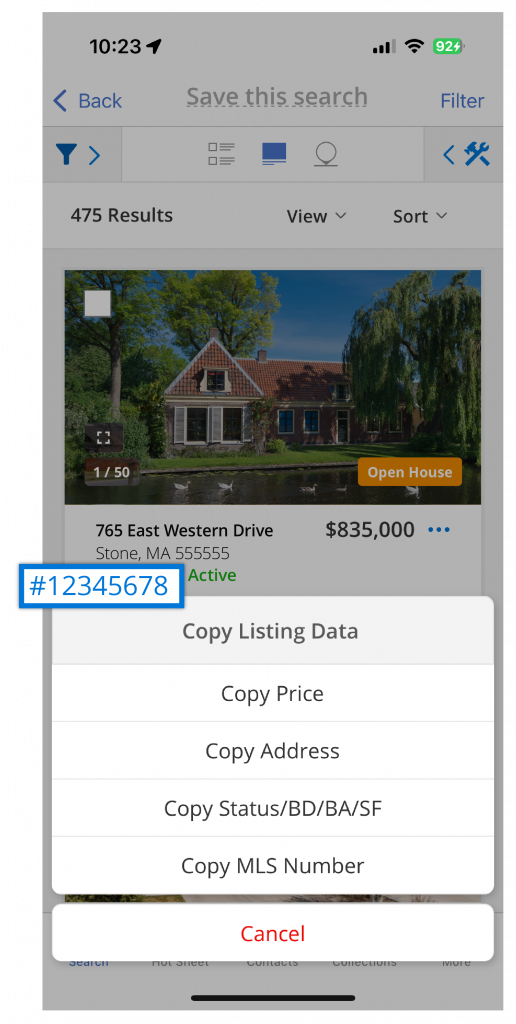The width and height of the screenshot is (516, 1024).
Task: Switch to list view icon
Action: pyautogui.click(x=221, y=154)
